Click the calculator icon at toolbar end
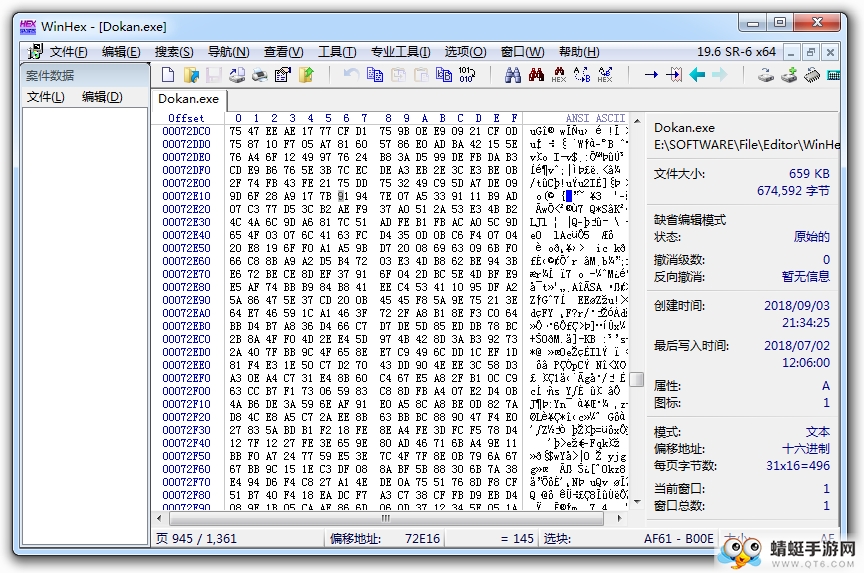This screenshot has height=573, width=864. pos(833,74)
